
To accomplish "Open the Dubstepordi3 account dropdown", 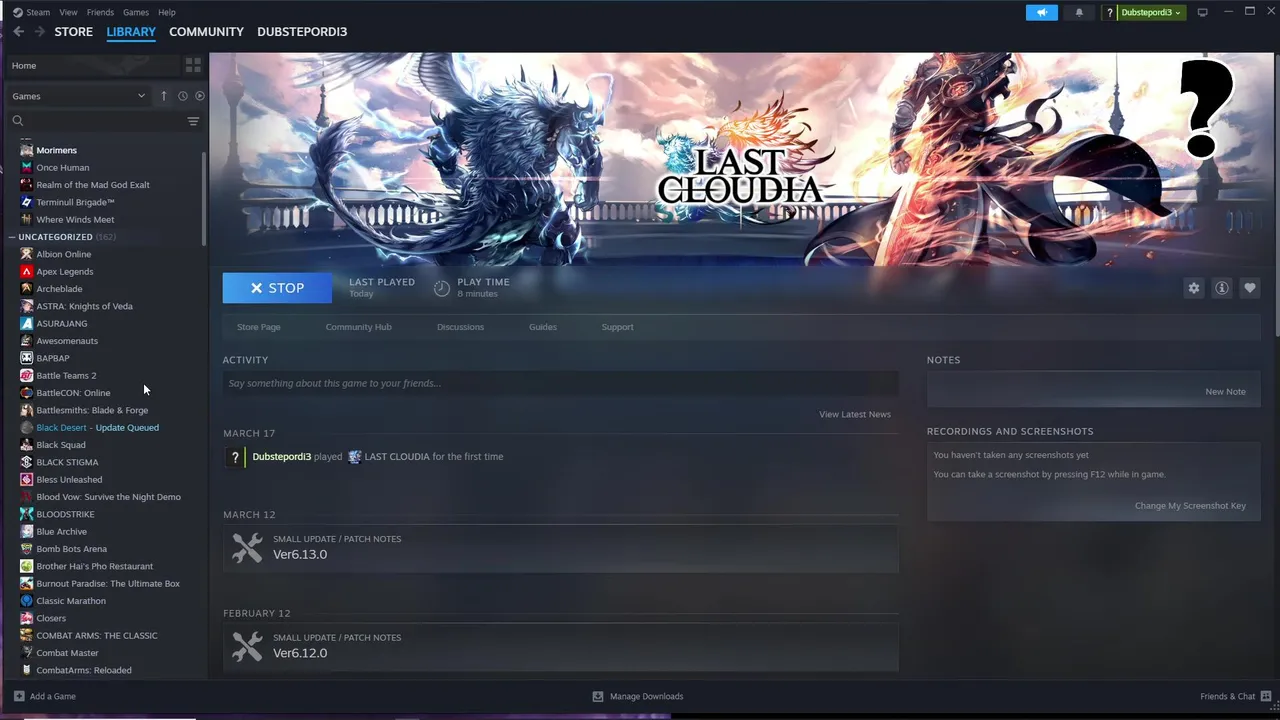I will (x=1150, y=12).
